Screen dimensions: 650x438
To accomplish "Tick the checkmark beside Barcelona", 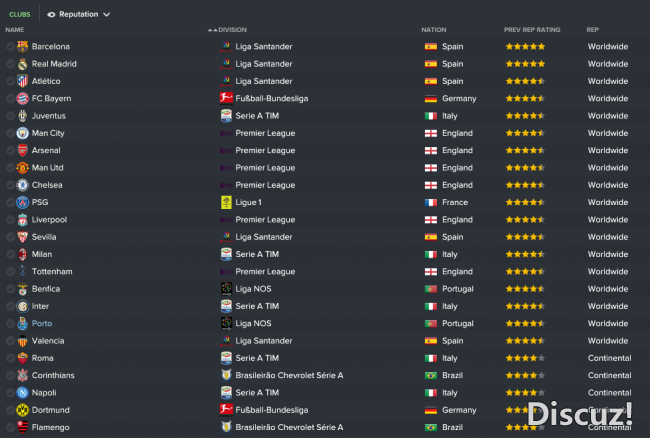I will click(10, 46).
